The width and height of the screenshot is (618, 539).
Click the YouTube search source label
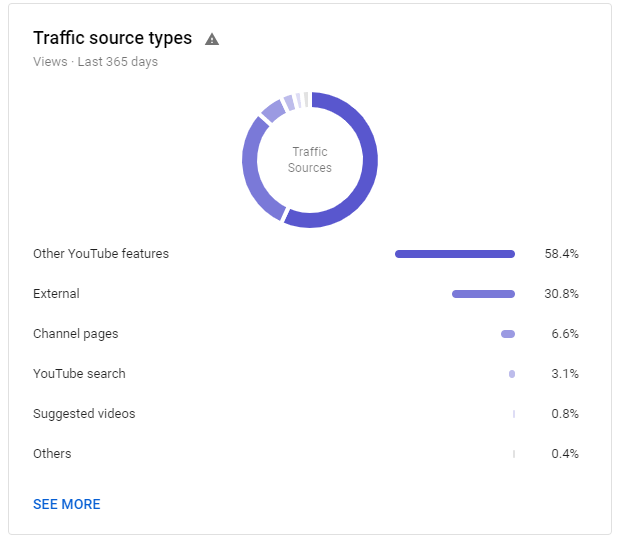click(x=79, y=374)
